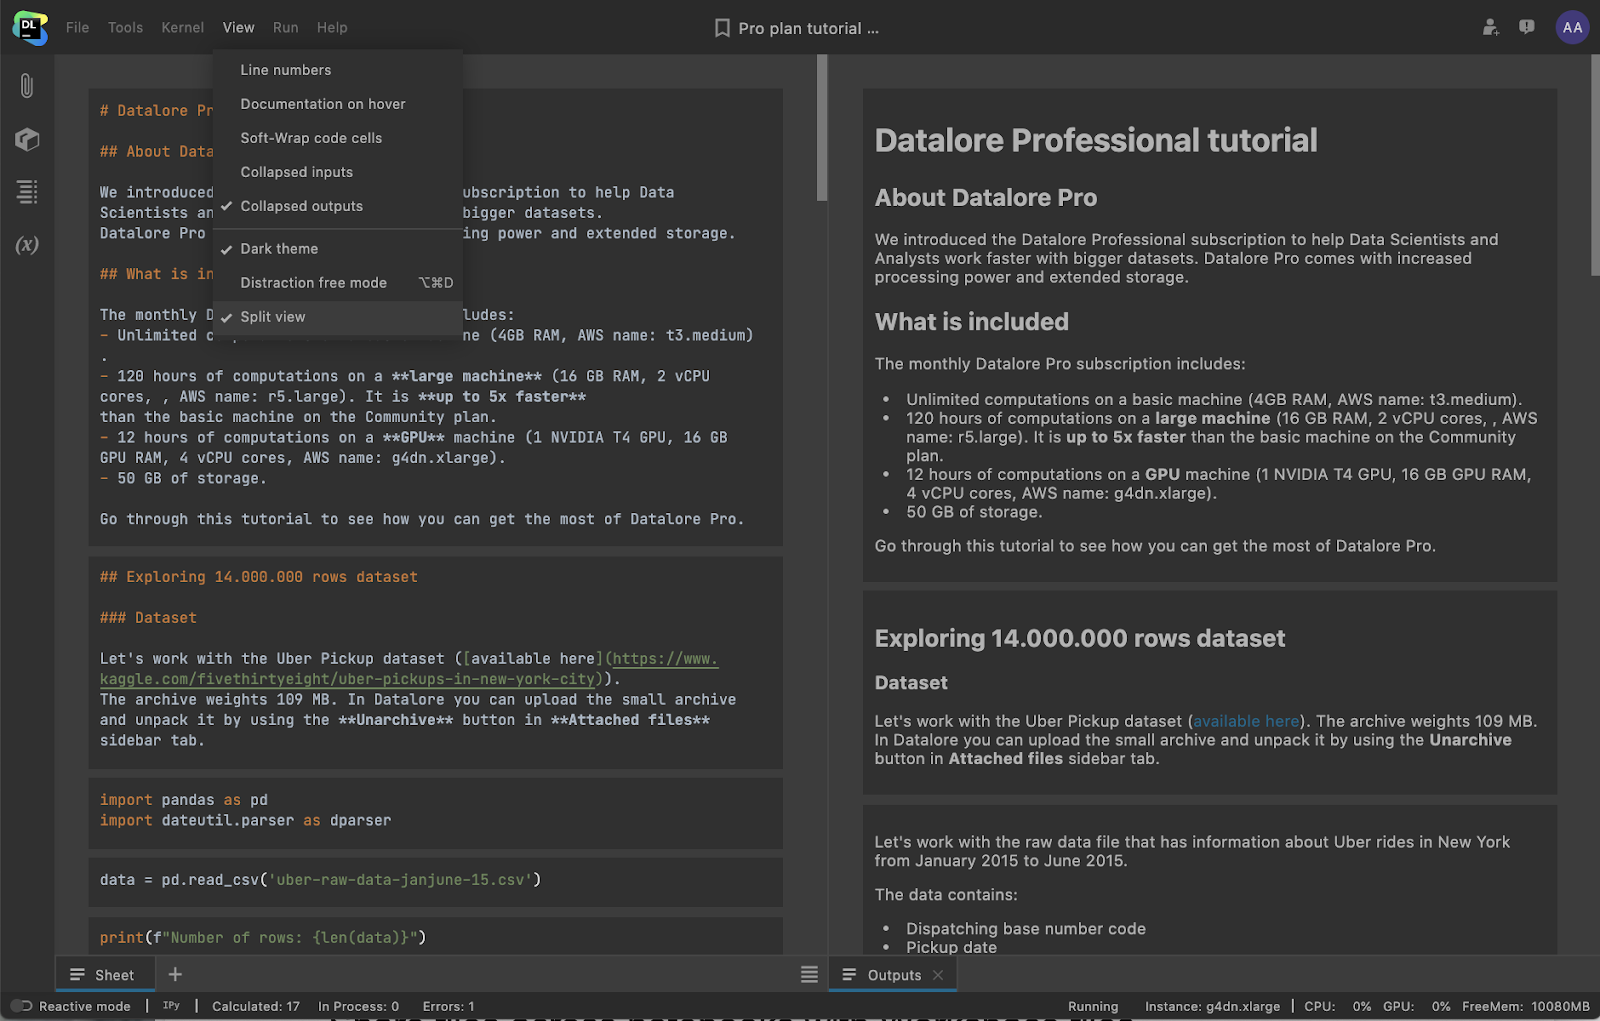
Task: Open the Environment package cube icon
Action: pos(27,139)
